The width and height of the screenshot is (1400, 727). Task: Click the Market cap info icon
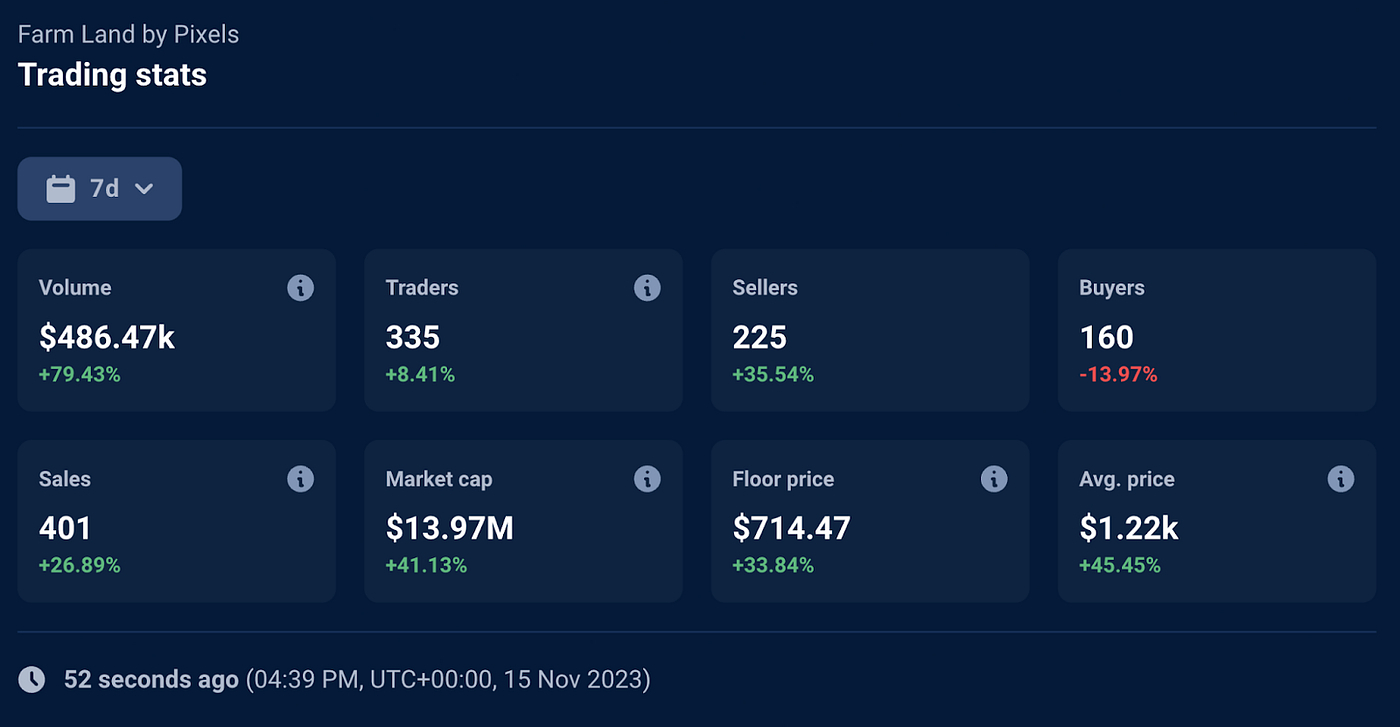coord(647,479)
